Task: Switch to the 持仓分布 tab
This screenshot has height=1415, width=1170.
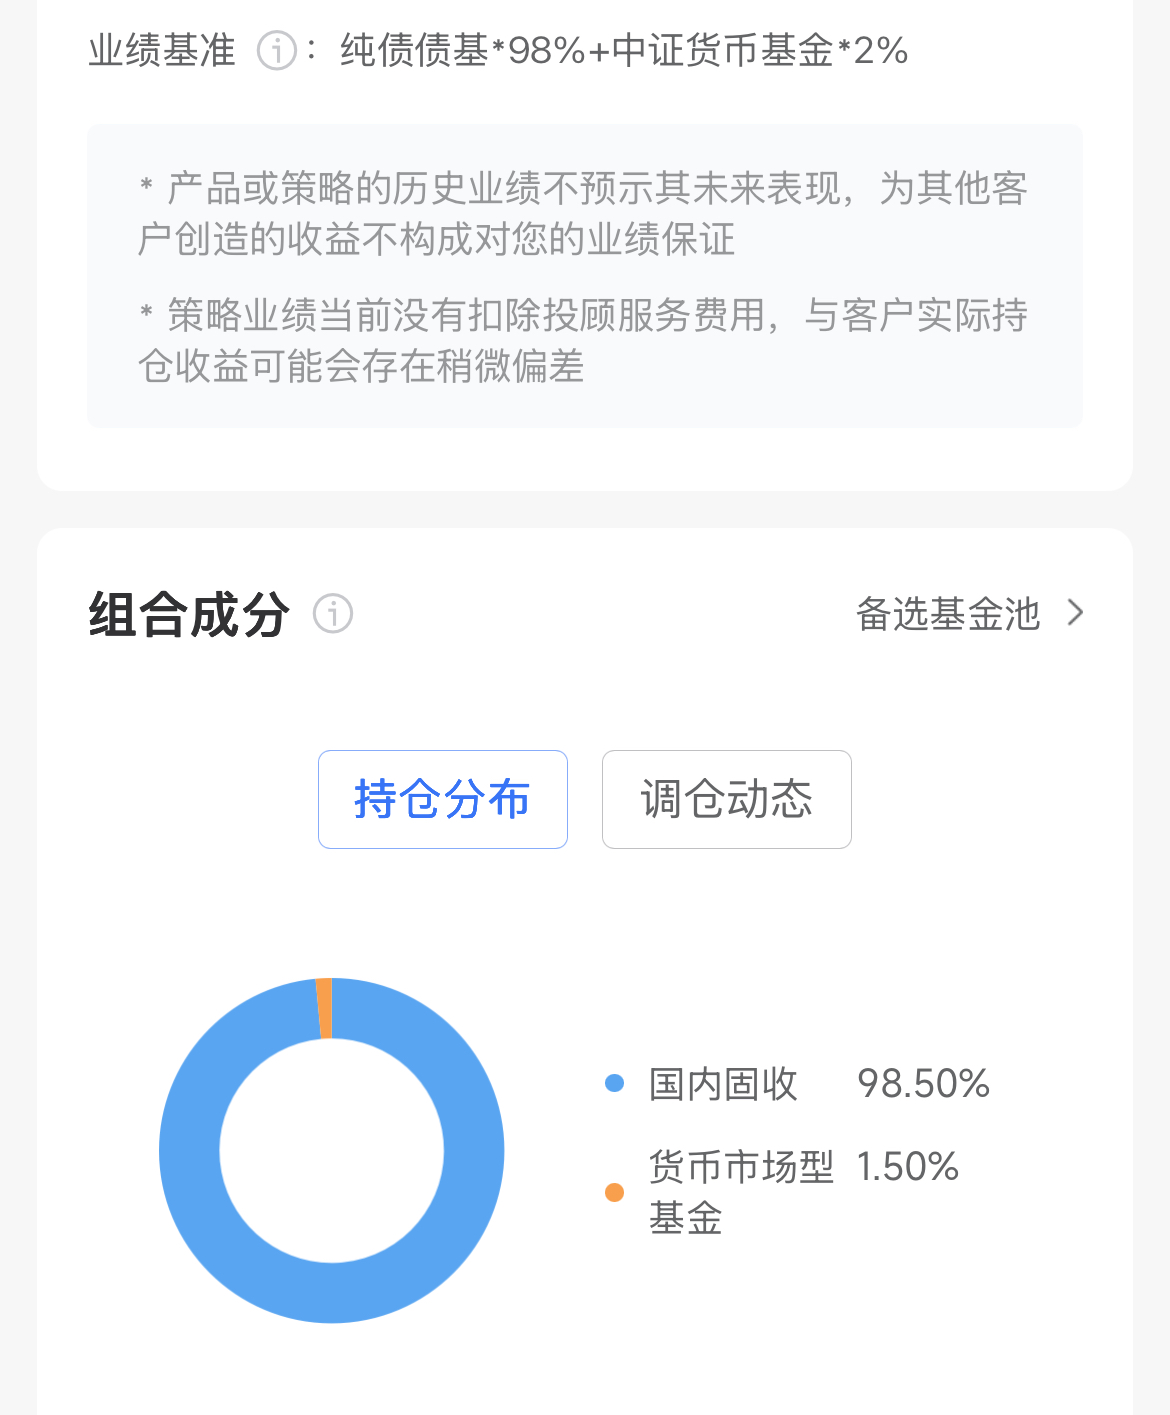Action: (442, 799)
